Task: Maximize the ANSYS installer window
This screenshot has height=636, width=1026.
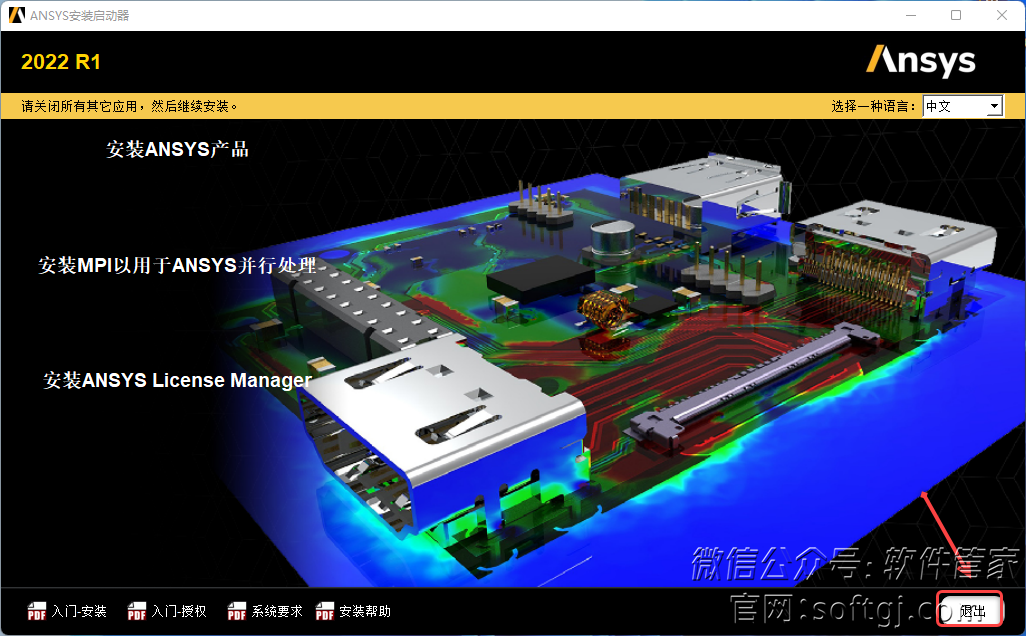Action: coord(956,15)
